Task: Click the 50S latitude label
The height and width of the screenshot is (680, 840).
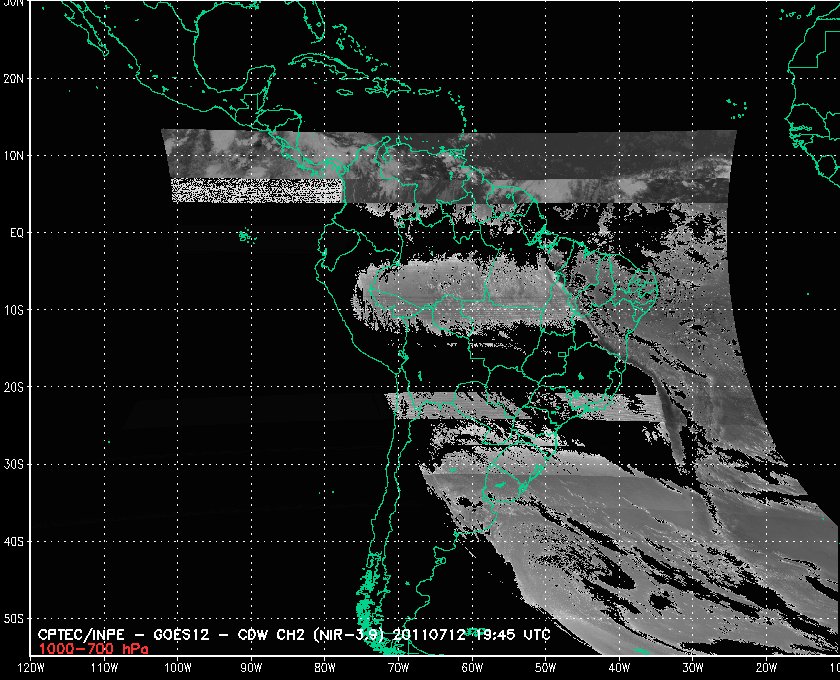Action: pos(15,619)
